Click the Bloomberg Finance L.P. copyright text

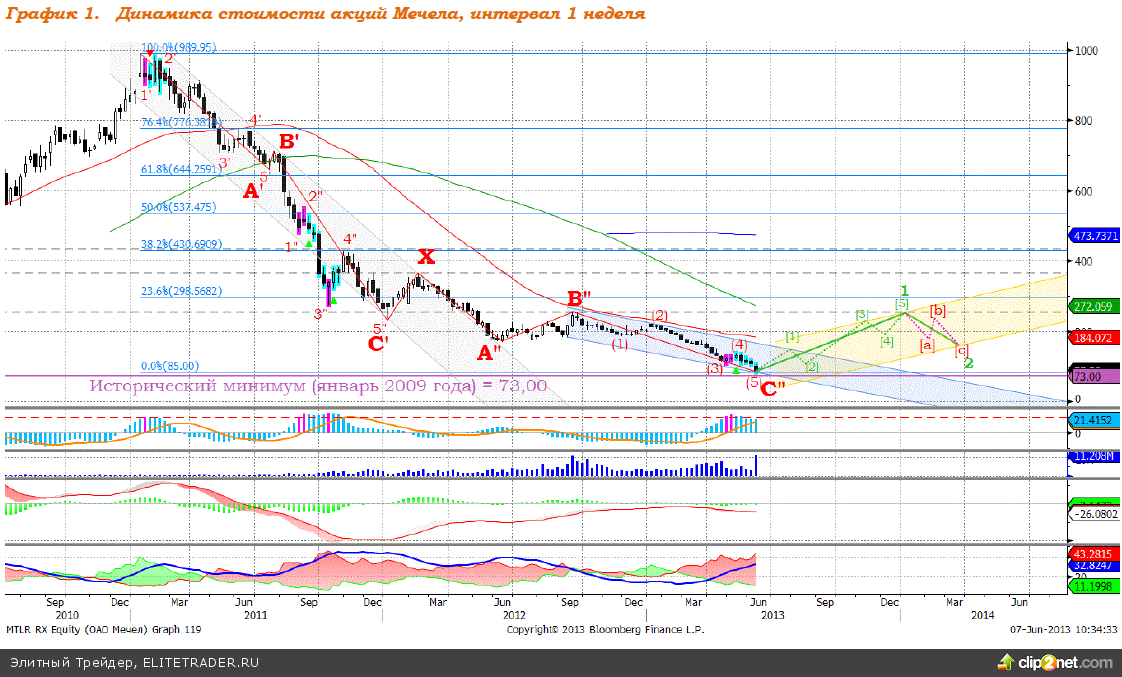tap(605, 630)
